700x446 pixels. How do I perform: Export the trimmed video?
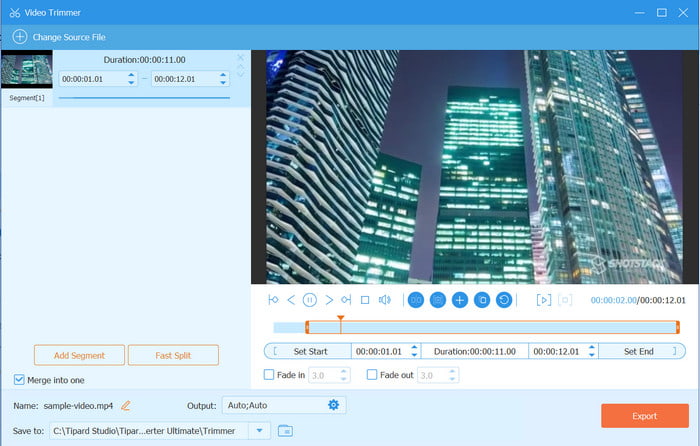coord(643,416)
